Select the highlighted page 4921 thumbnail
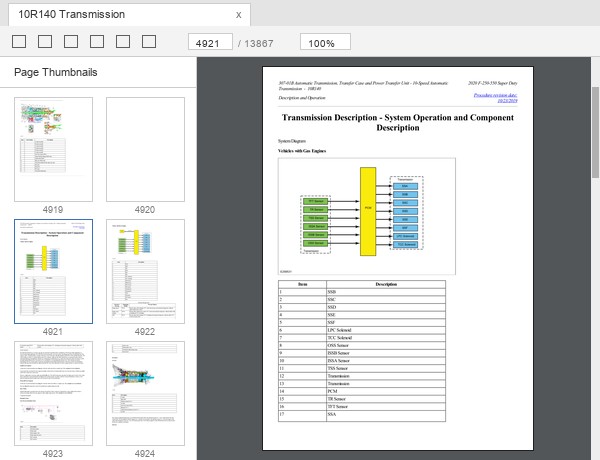Viewport: 600px width, 460px height. (x=54, y=271)
